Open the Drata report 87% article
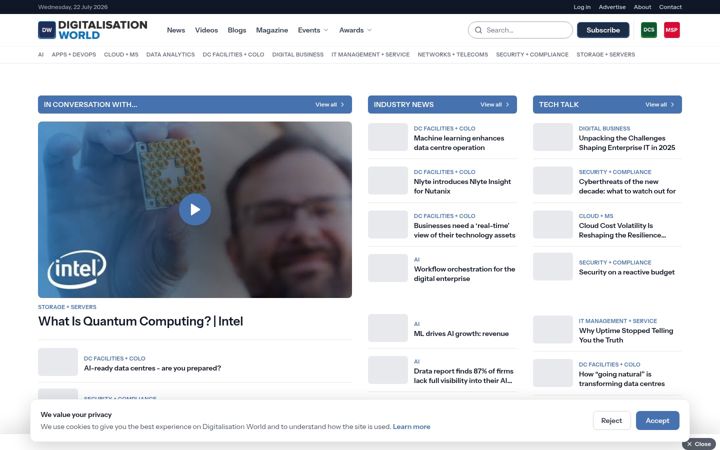This screenshot has width=720, height=450. (x=463, y=376)
